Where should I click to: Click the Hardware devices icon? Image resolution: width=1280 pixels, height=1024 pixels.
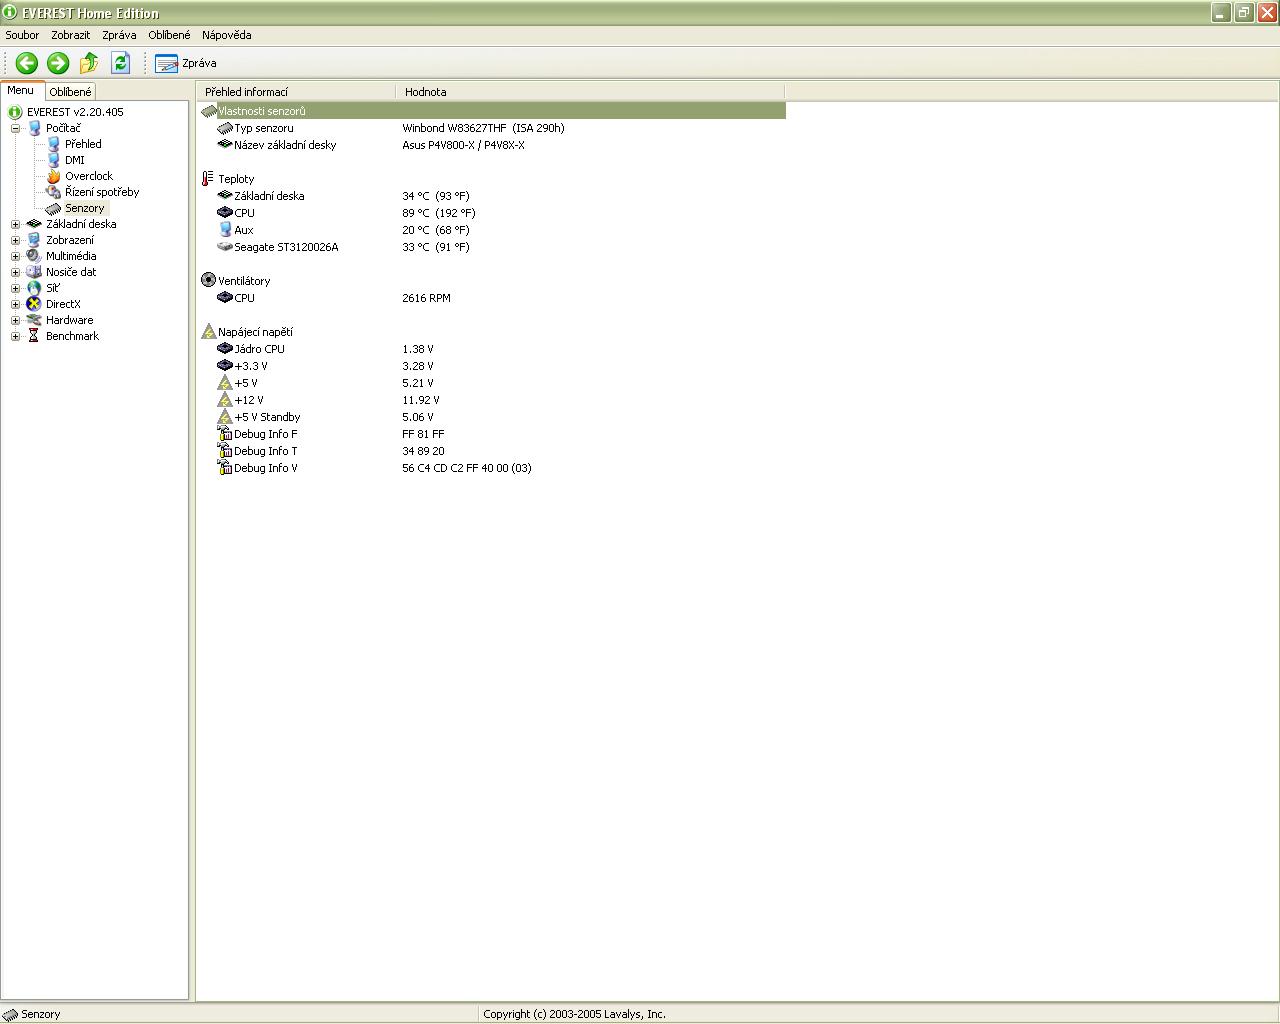click(34, 320)
